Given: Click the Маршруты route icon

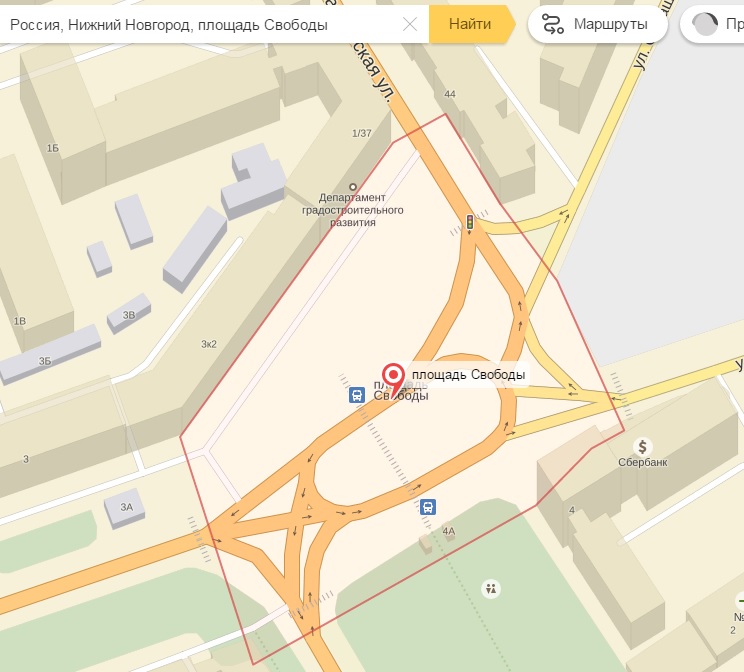Looking at the screenshot, I should [x=553, y=24].
